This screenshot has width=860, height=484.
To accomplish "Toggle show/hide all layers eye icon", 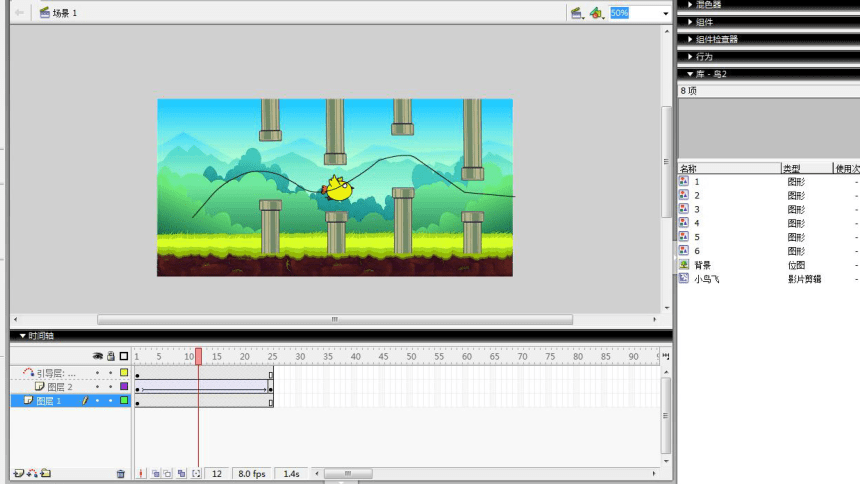I will click(x=98, y=356).
